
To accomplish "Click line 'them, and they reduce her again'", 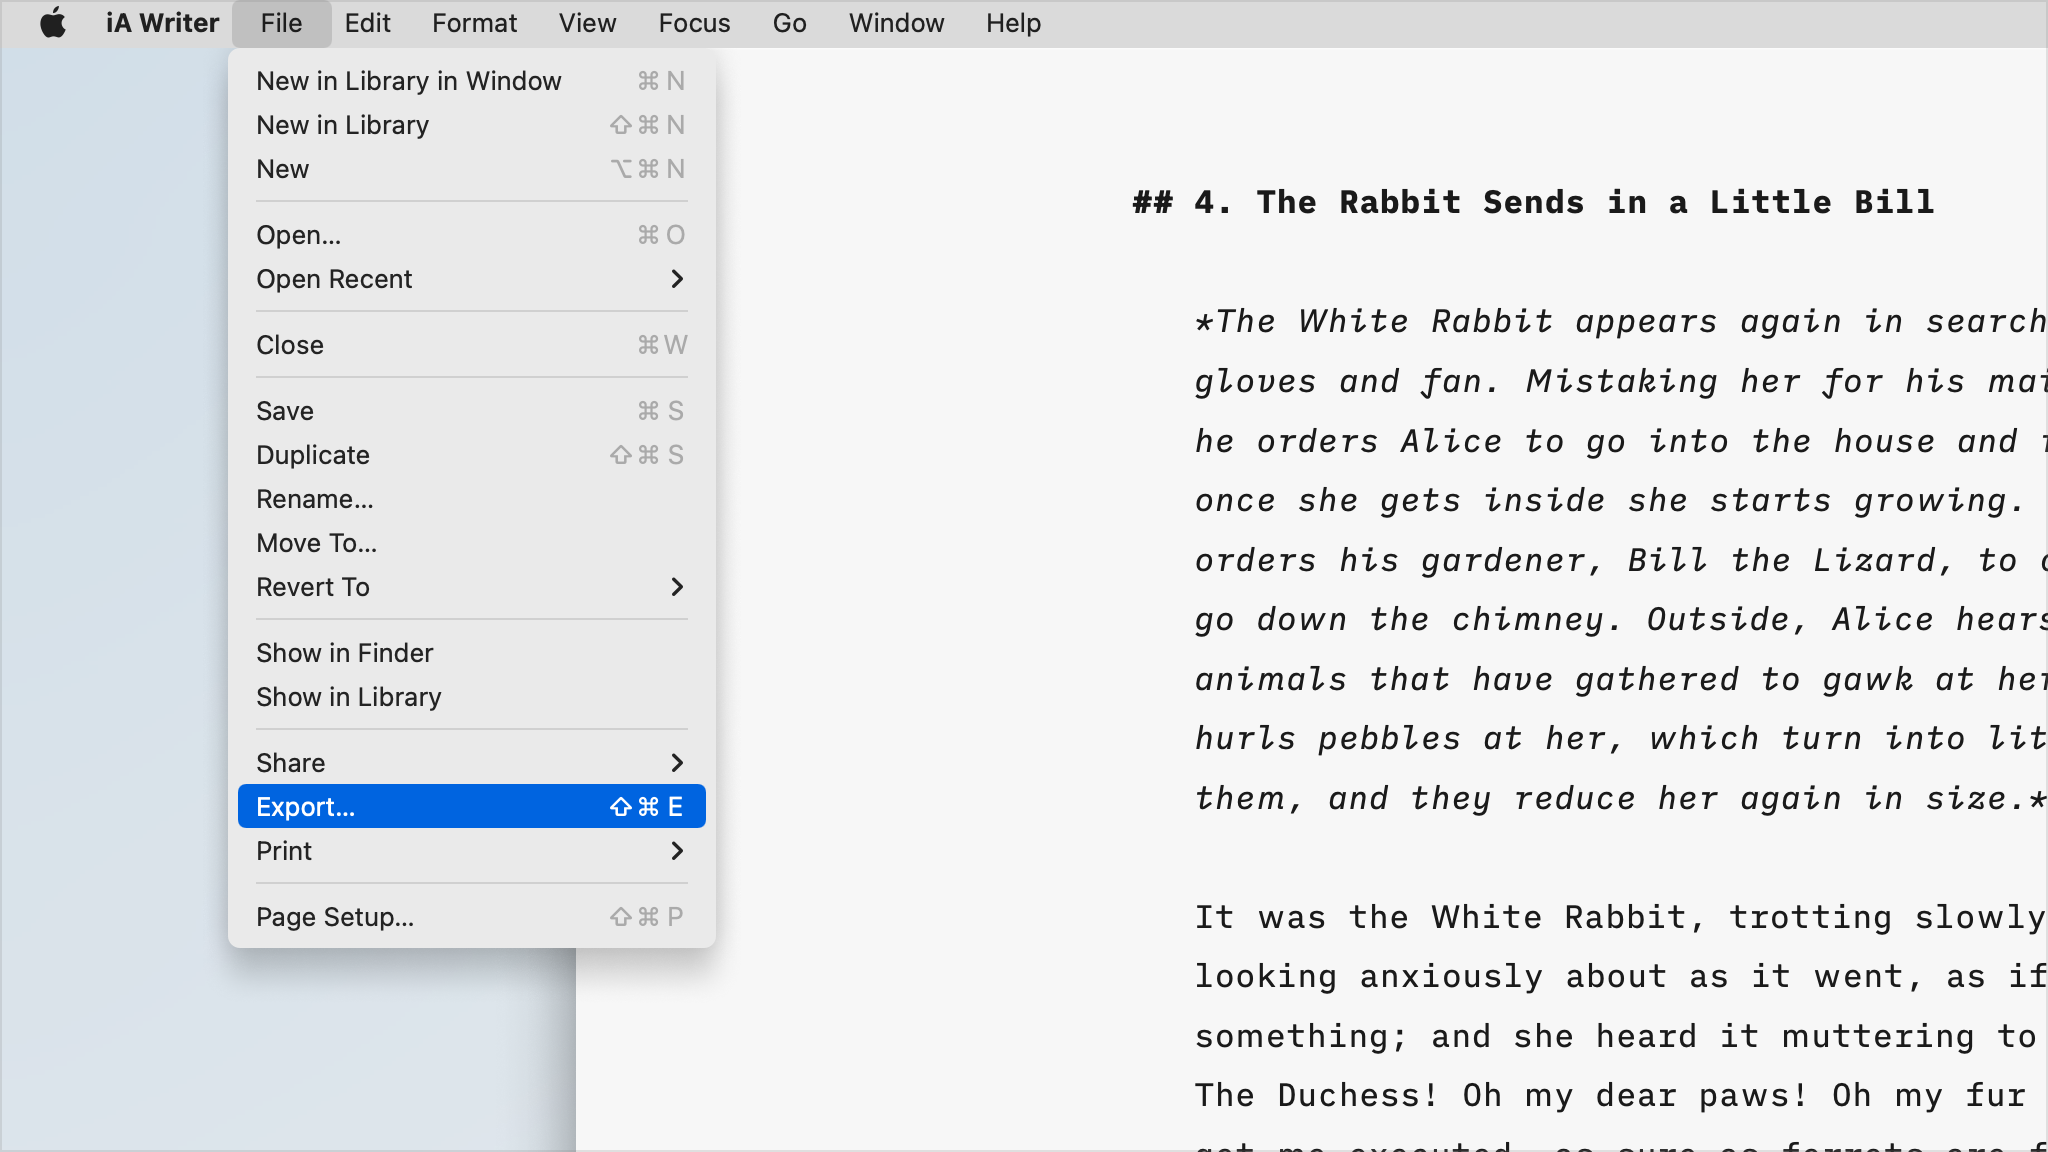I will pos(1621,798).
